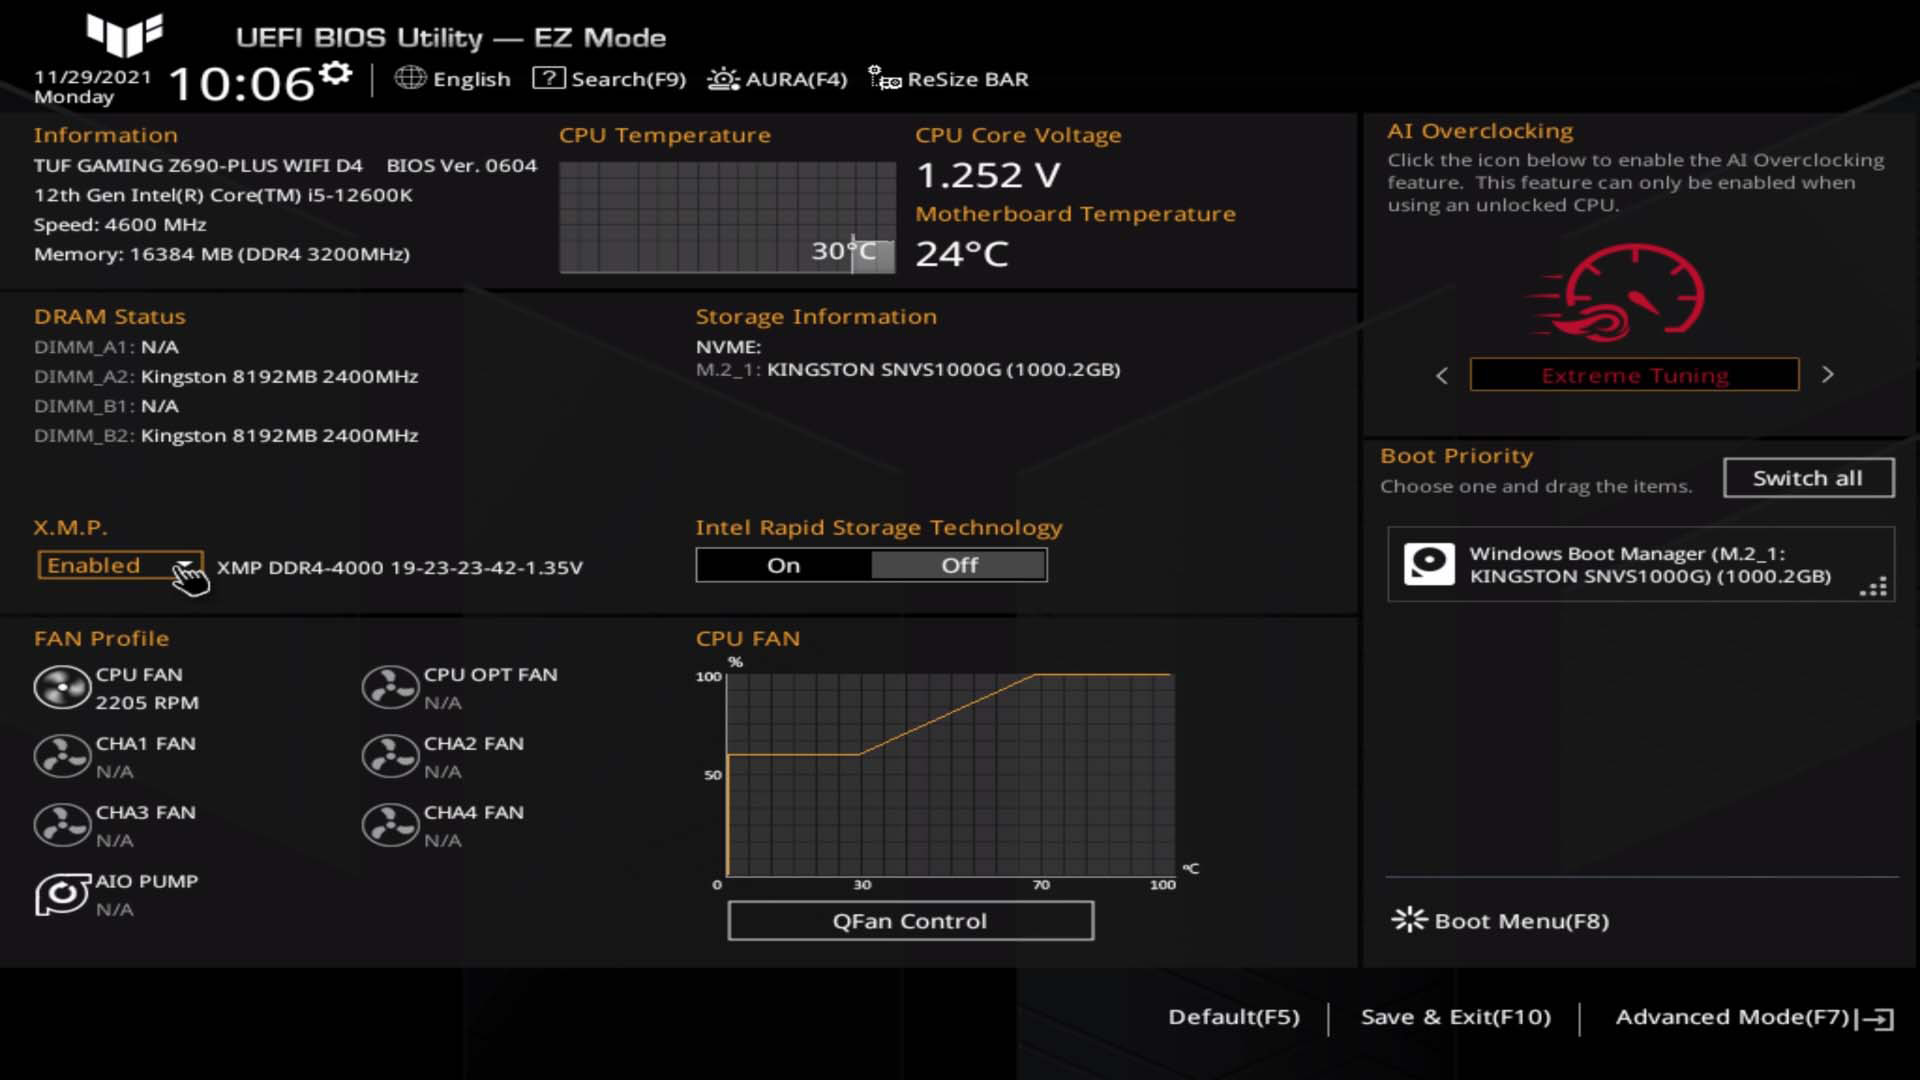
Task: Click the Boot Menu star icon
Action: coord(1409,920)
